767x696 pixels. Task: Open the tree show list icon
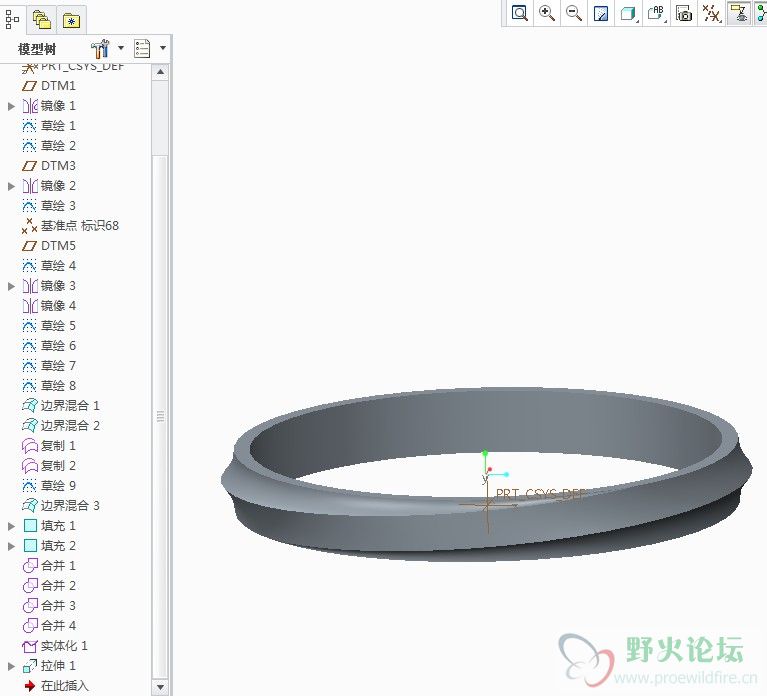[142, 48]
